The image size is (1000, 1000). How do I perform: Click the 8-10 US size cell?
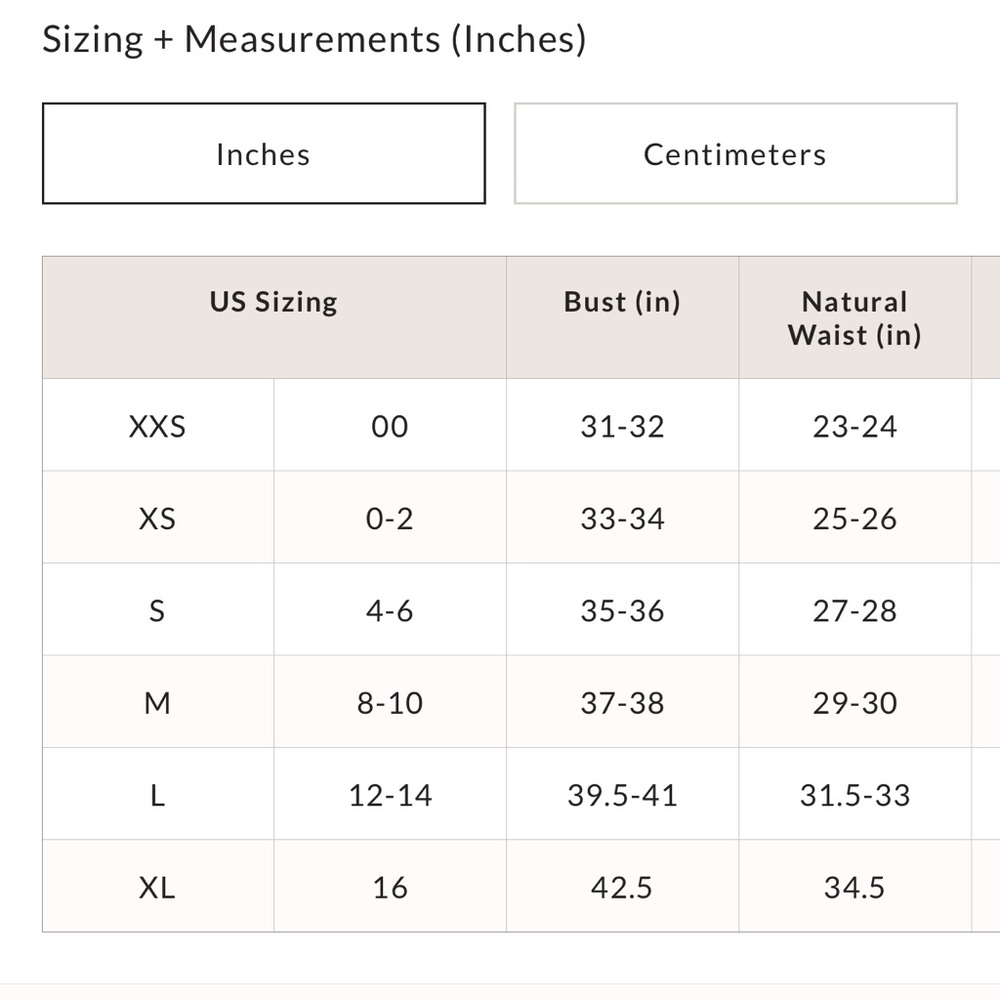tap(390, 702)
